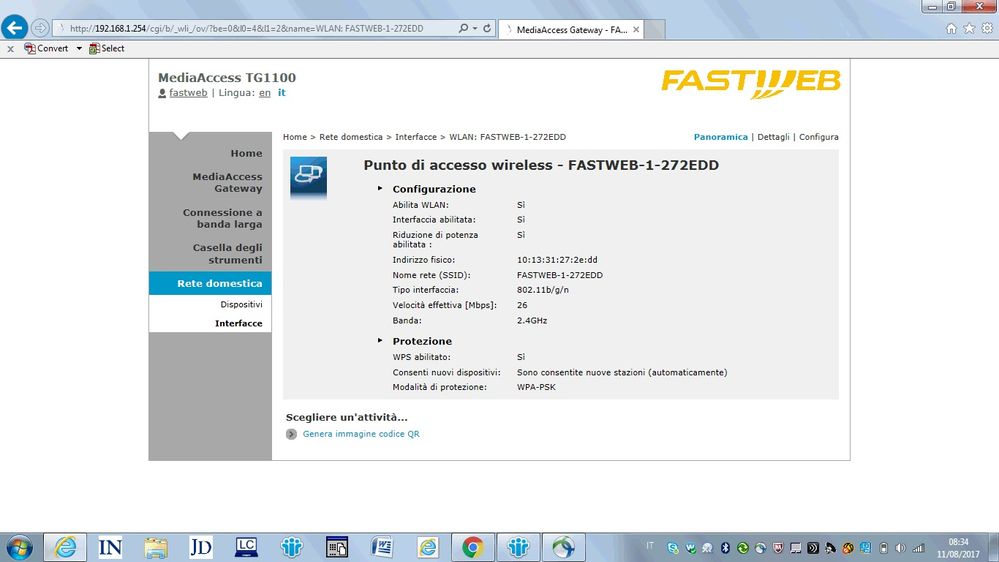Screen dimensions: 999x562
Task: Open the LC application in the taskbar
Action: tap(246, 547)
